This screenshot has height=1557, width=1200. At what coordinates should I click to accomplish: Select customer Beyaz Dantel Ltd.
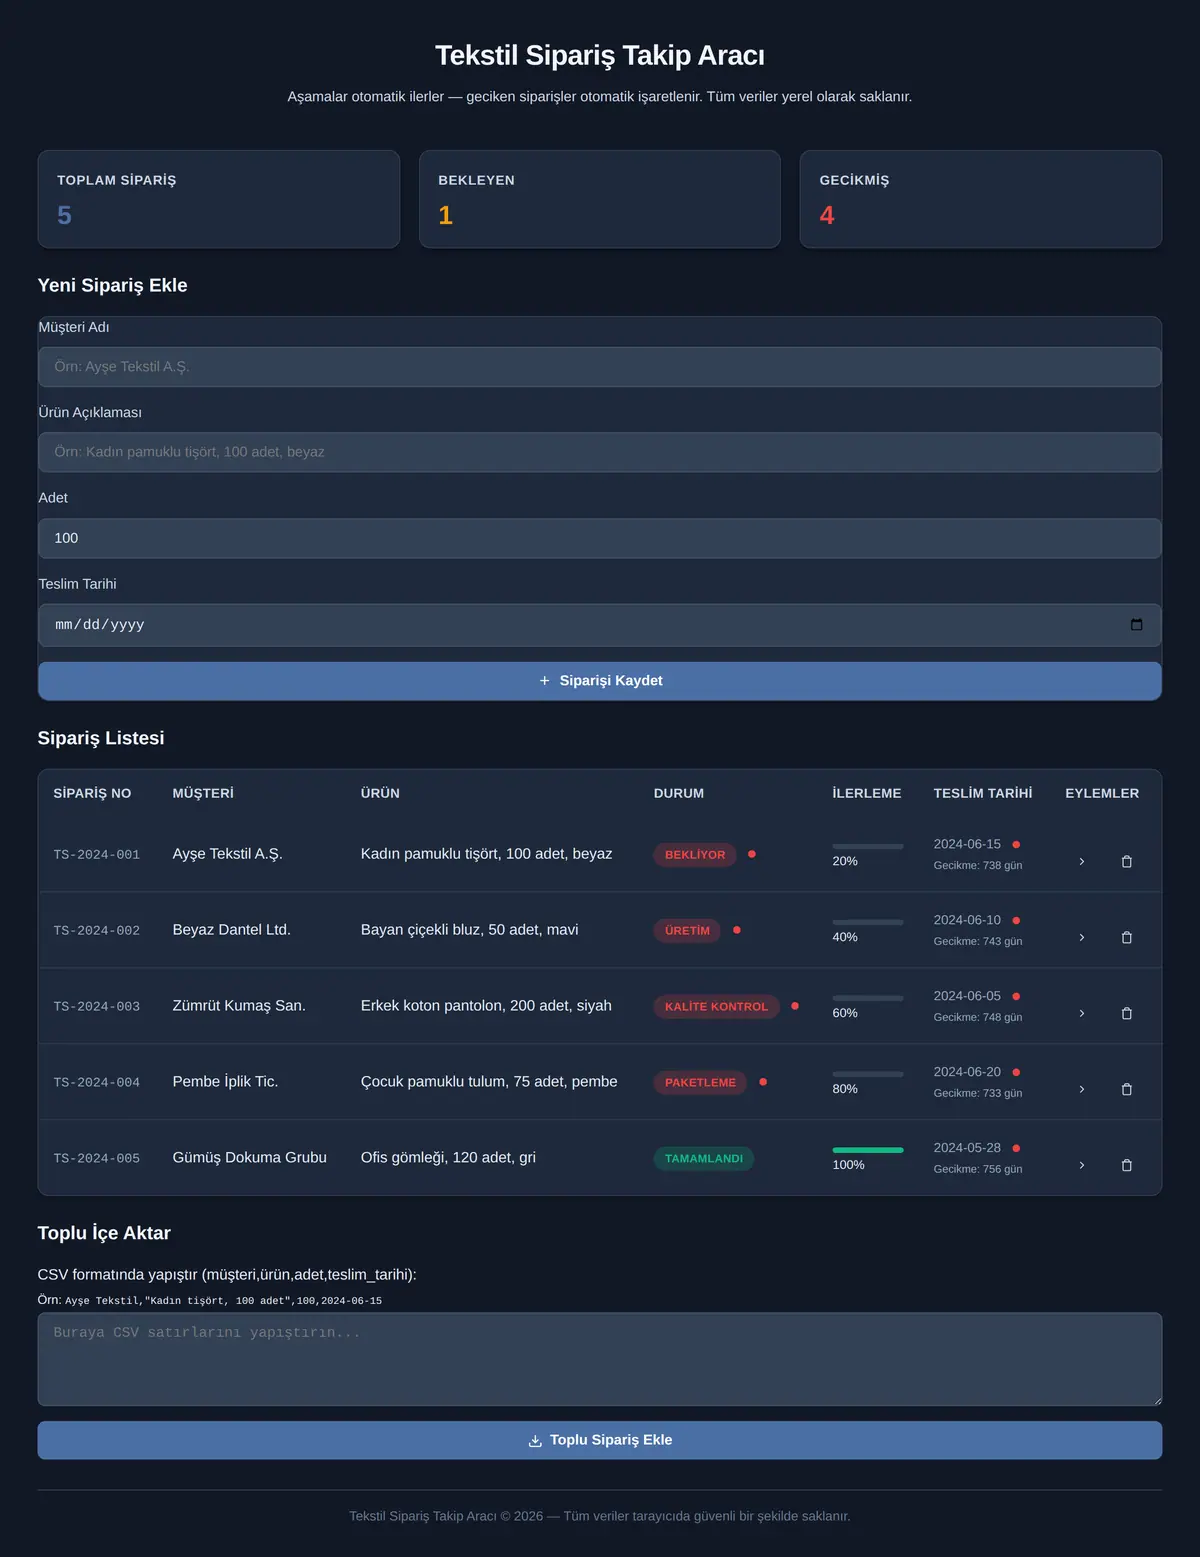coord(232,930)
